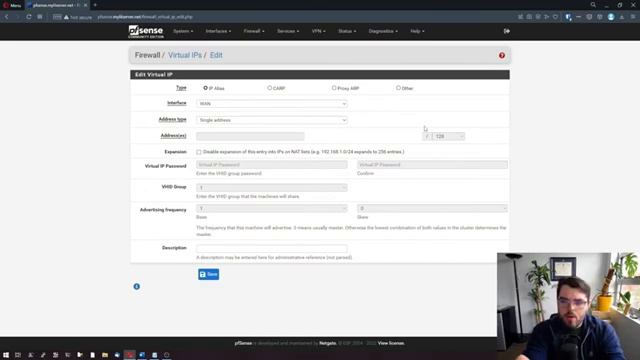Open a new browser tab

click(95, 5)
